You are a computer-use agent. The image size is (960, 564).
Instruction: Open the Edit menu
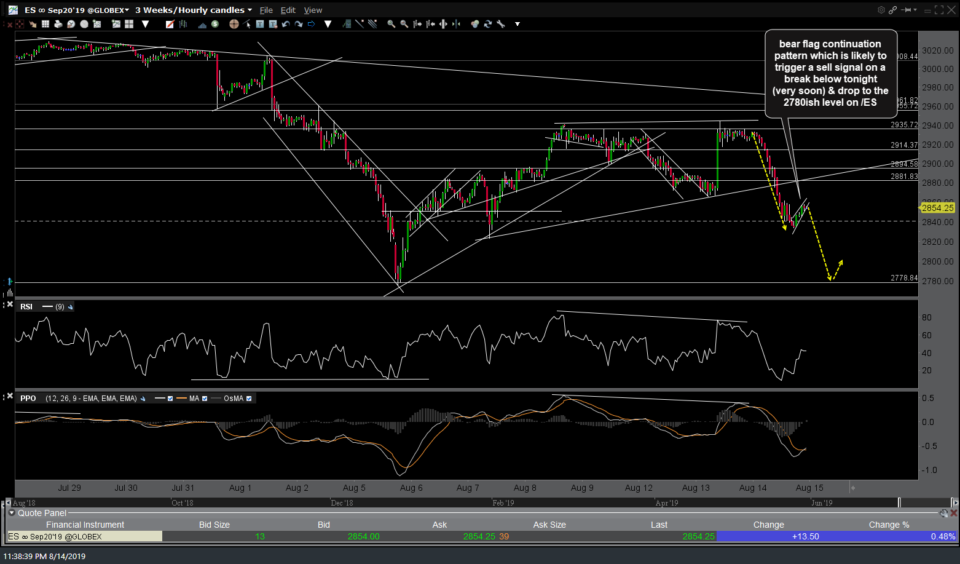(288, 10)
